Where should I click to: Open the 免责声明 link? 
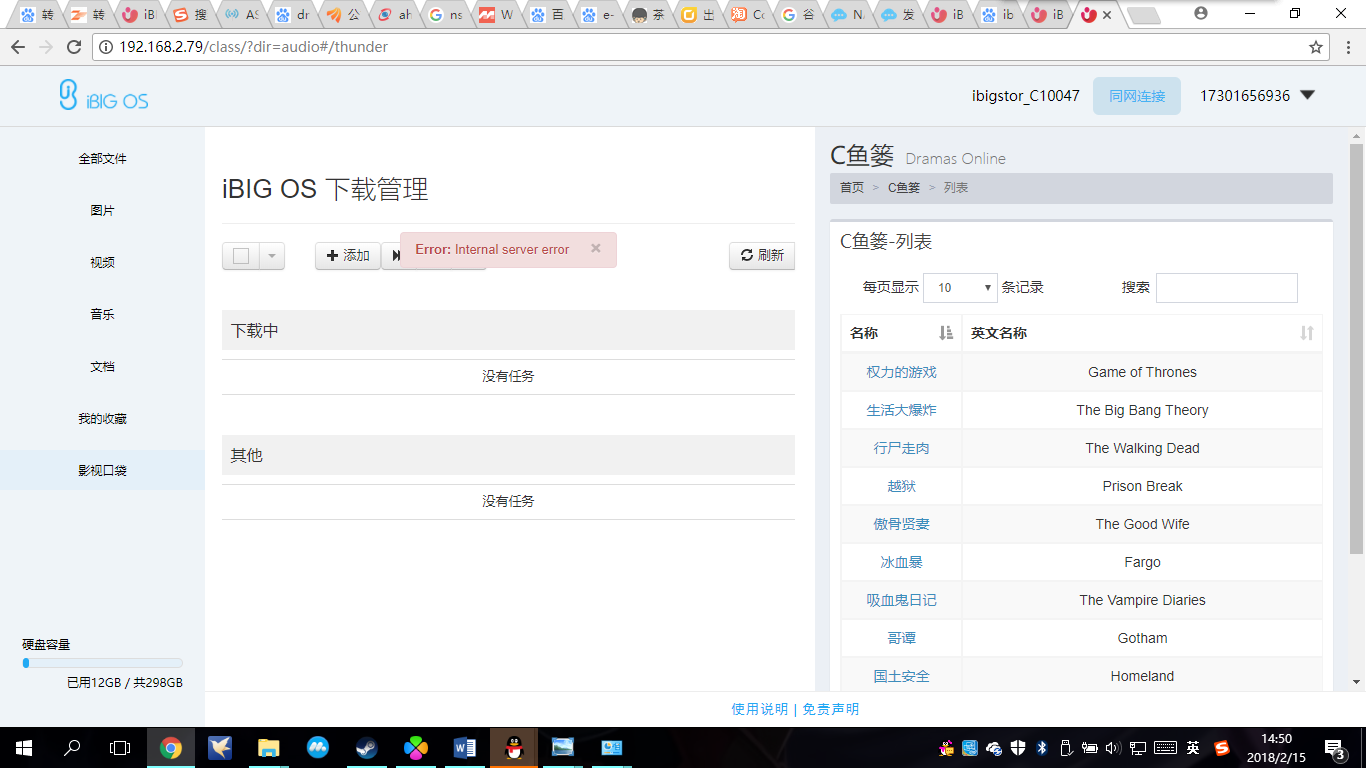tap(831, 709)
